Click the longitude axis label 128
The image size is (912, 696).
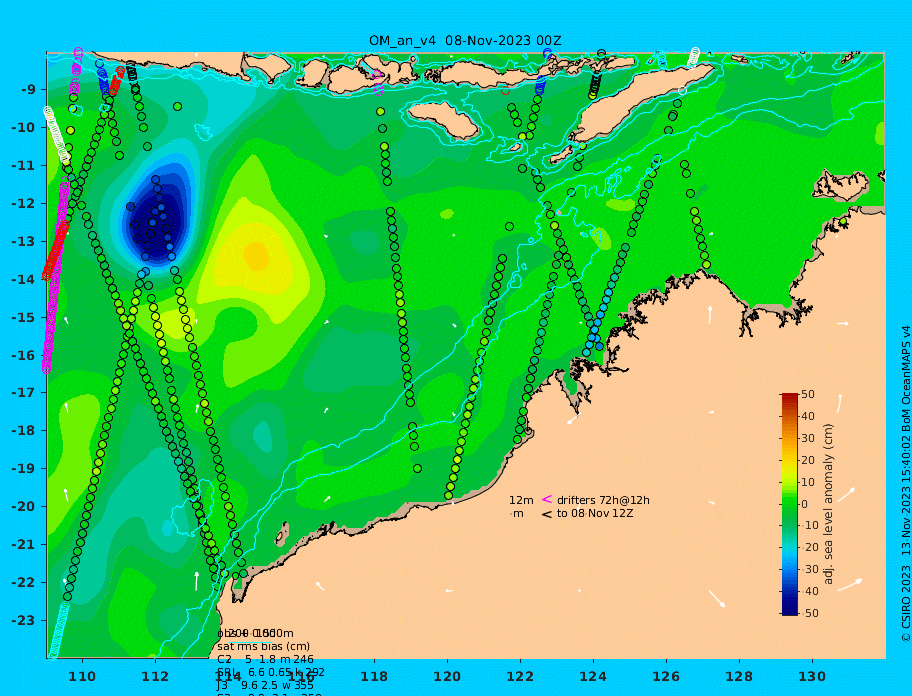pyautogui.click(x=739, y=677)
